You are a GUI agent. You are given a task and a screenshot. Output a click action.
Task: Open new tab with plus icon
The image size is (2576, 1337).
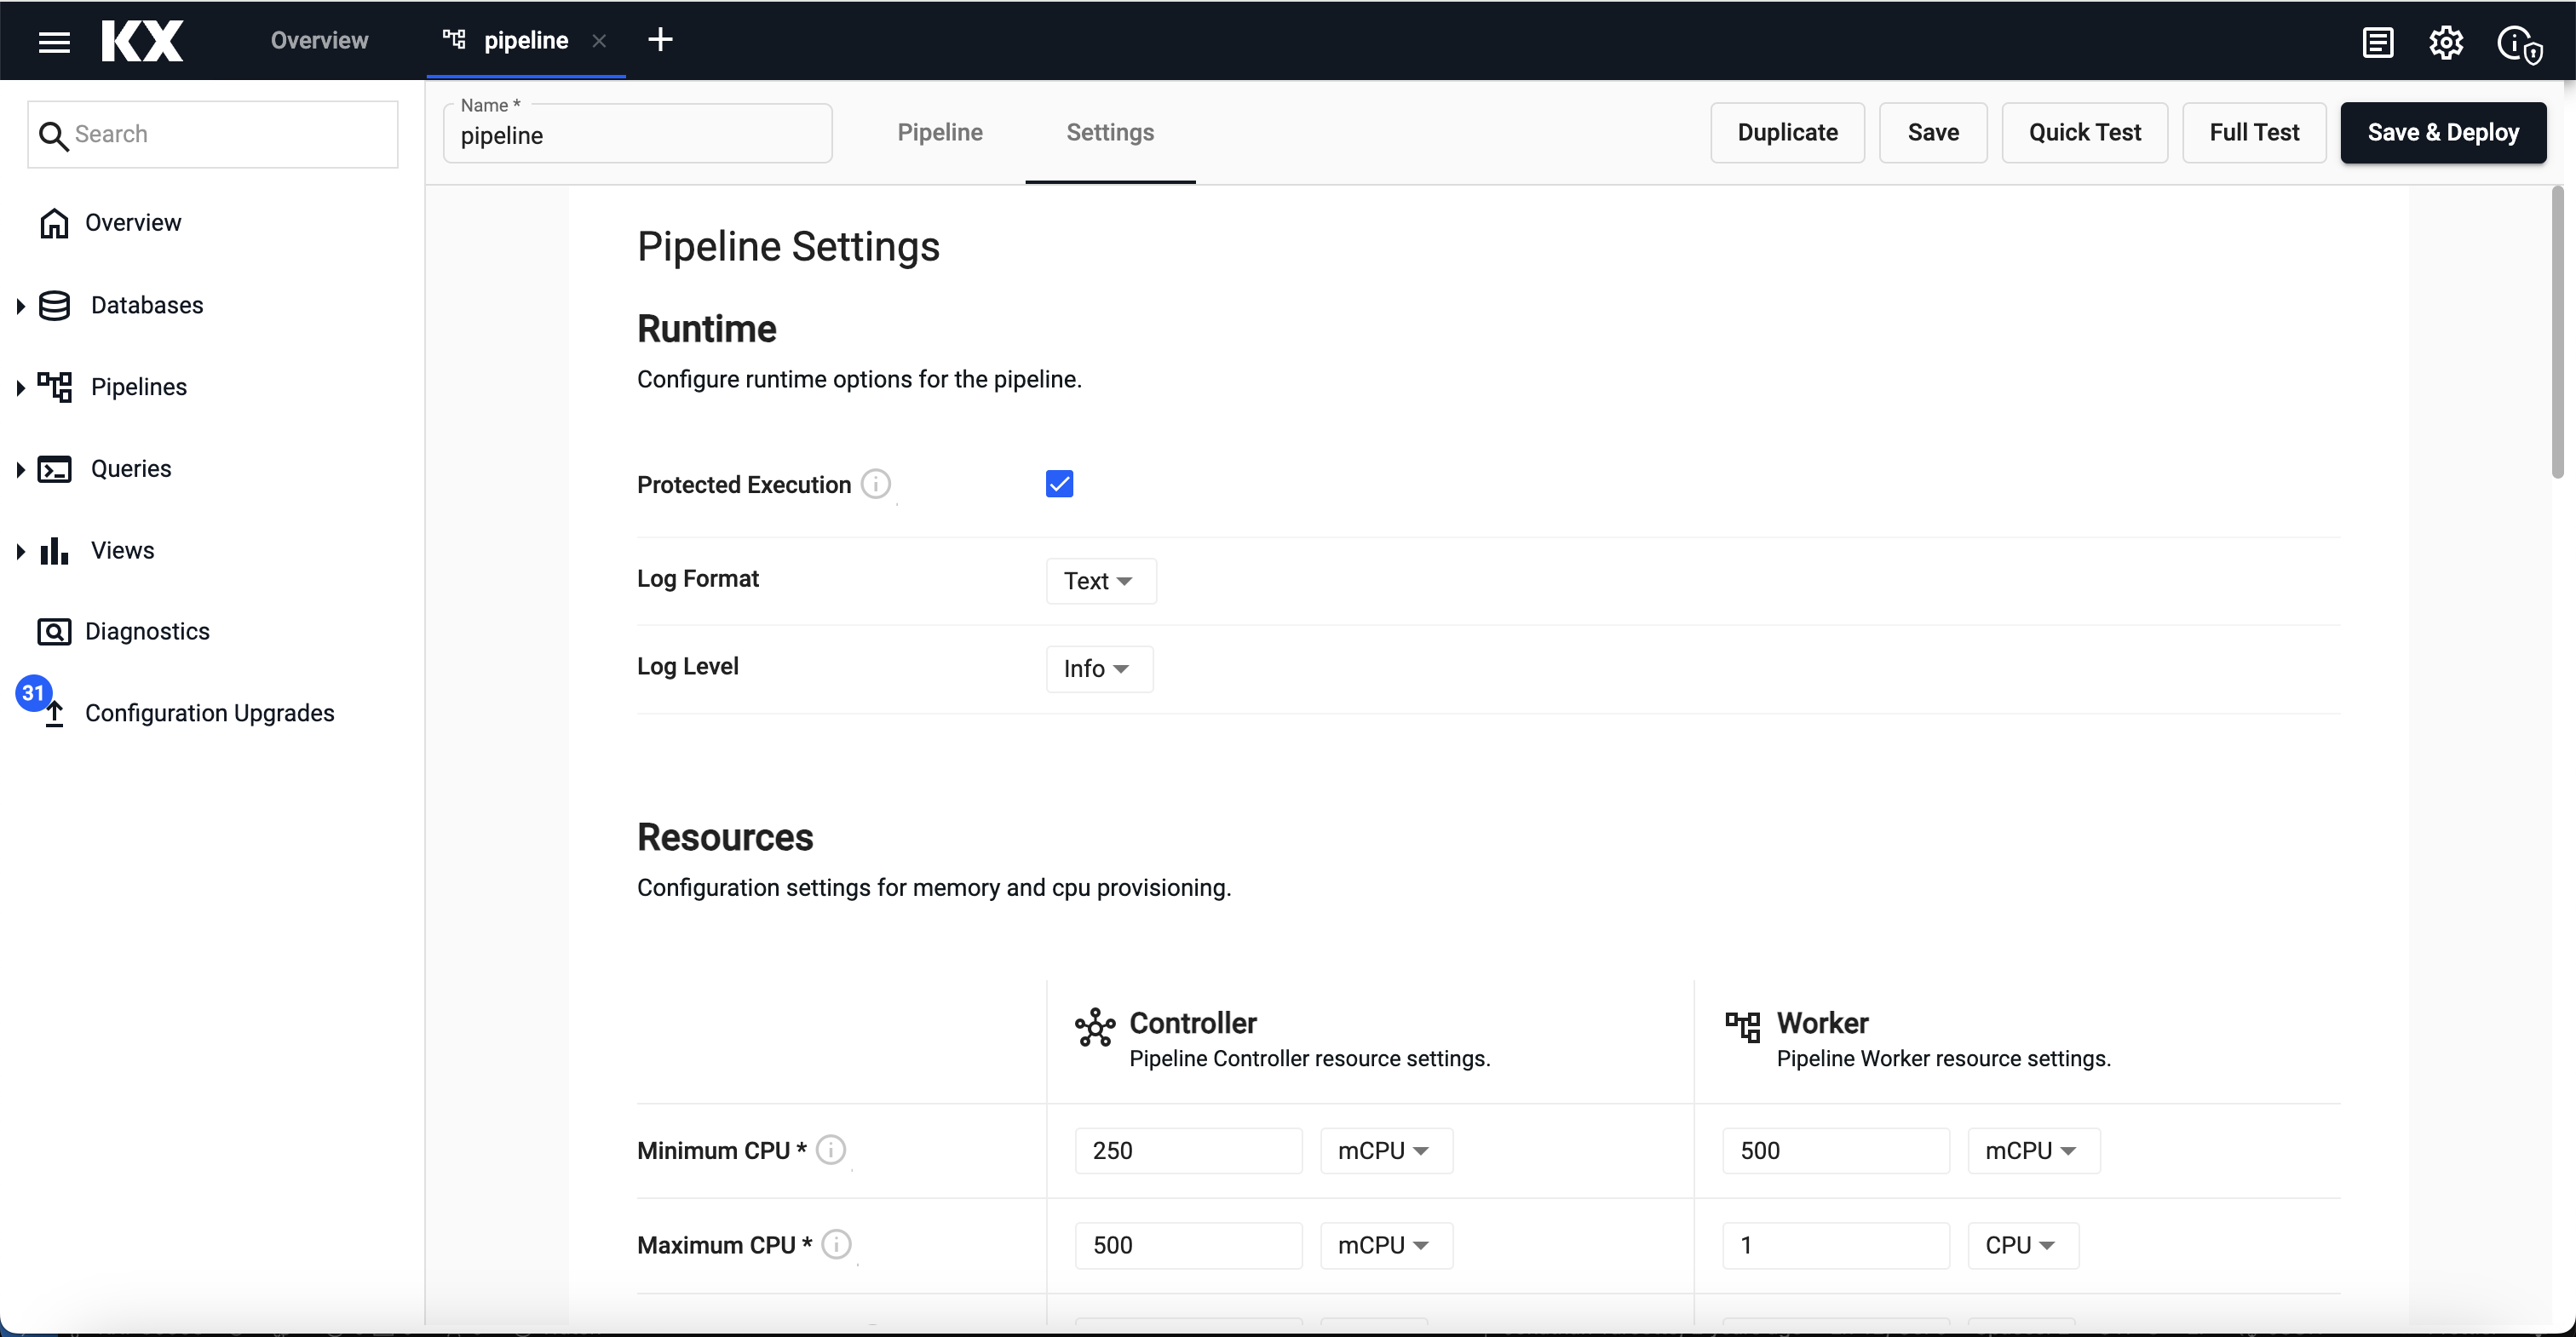point(660,40)
